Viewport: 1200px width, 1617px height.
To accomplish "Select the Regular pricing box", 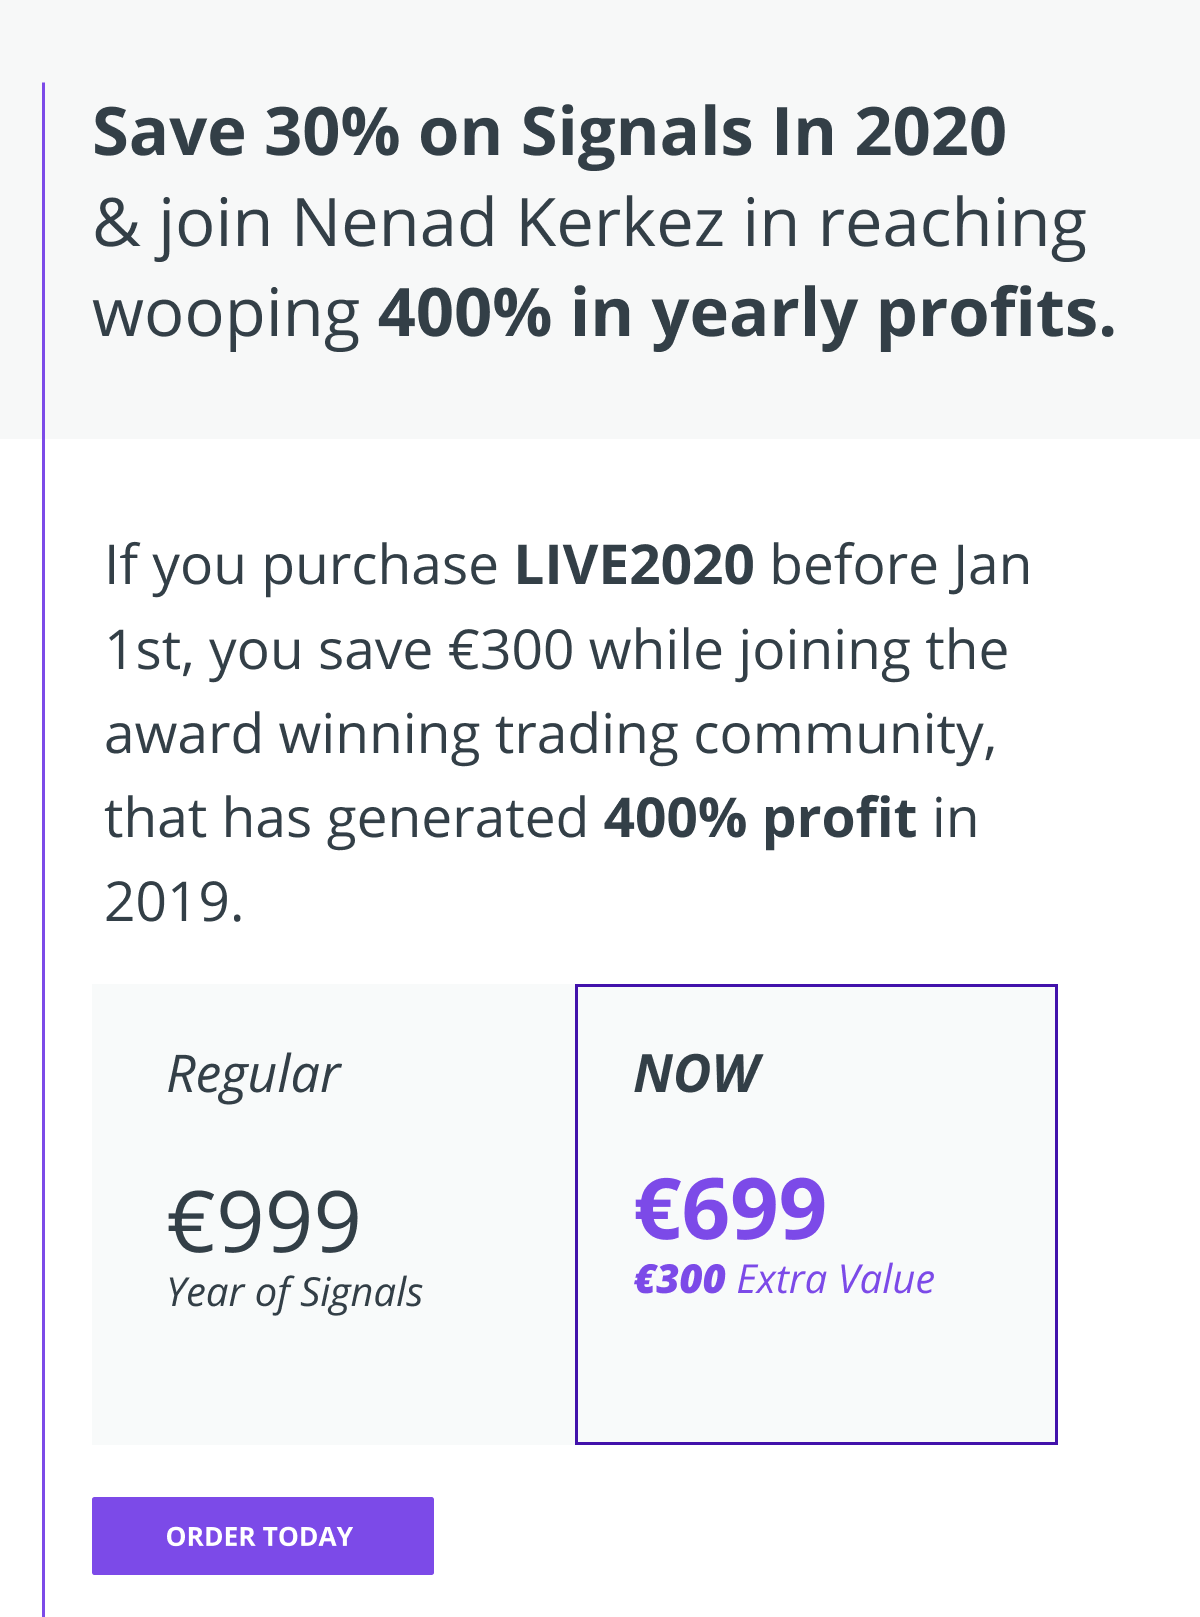I will [x=334, y=1214].
